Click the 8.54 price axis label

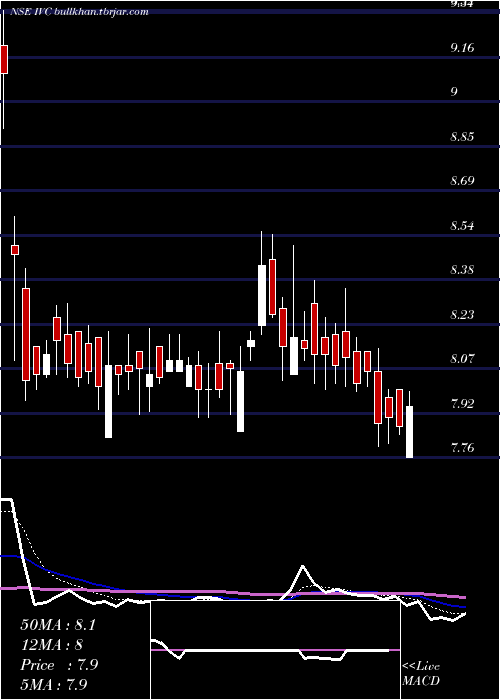(462, 225)
